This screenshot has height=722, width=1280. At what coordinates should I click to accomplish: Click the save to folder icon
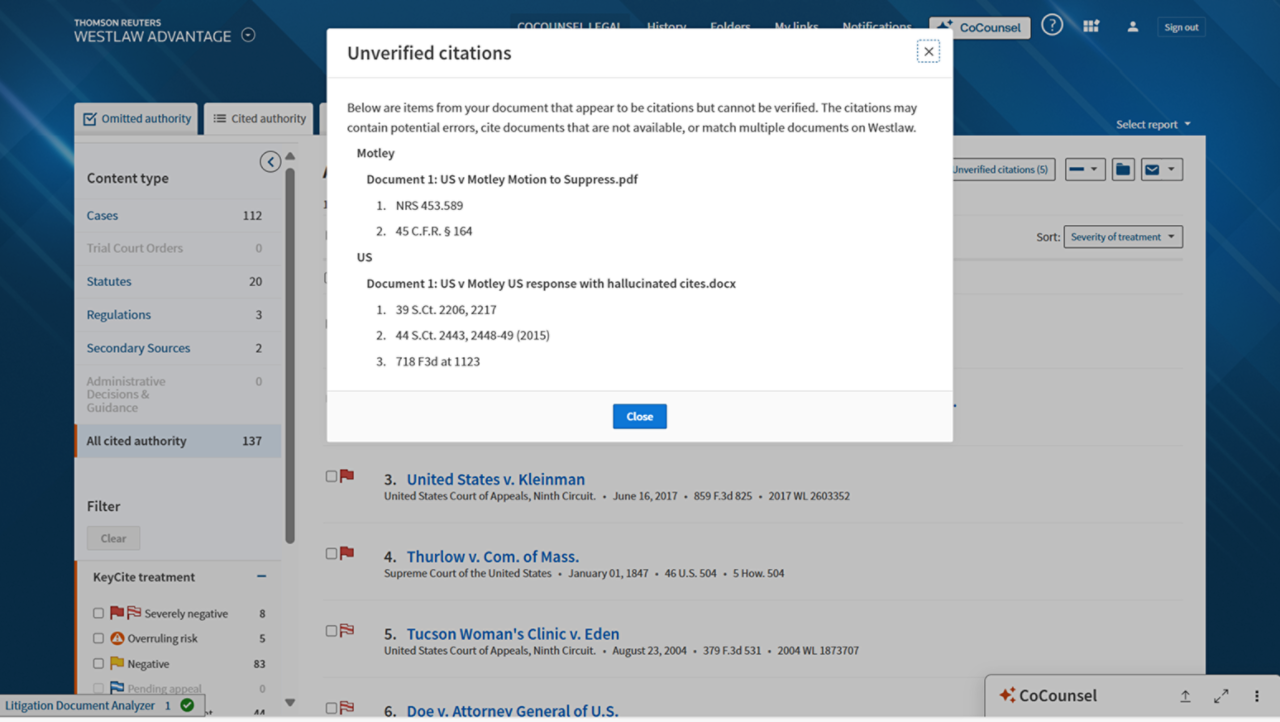click(1123, 170)
